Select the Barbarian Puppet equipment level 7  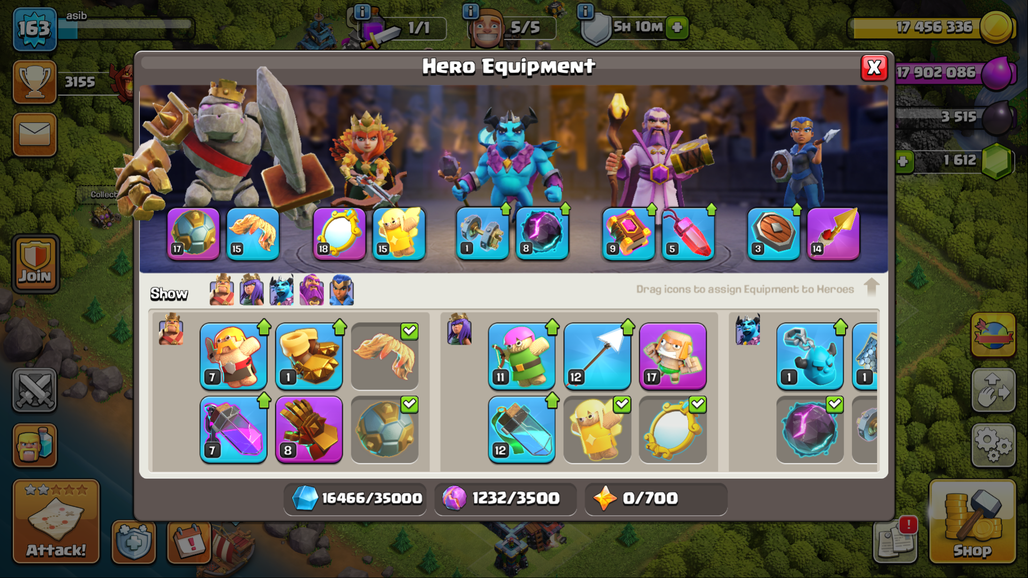pyautogui.click(x=233, y=356)
